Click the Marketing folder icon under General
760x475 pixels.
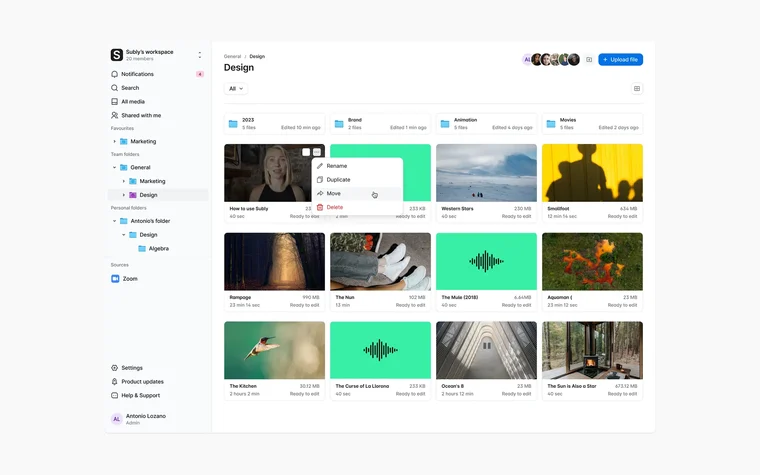coord(133,181)
